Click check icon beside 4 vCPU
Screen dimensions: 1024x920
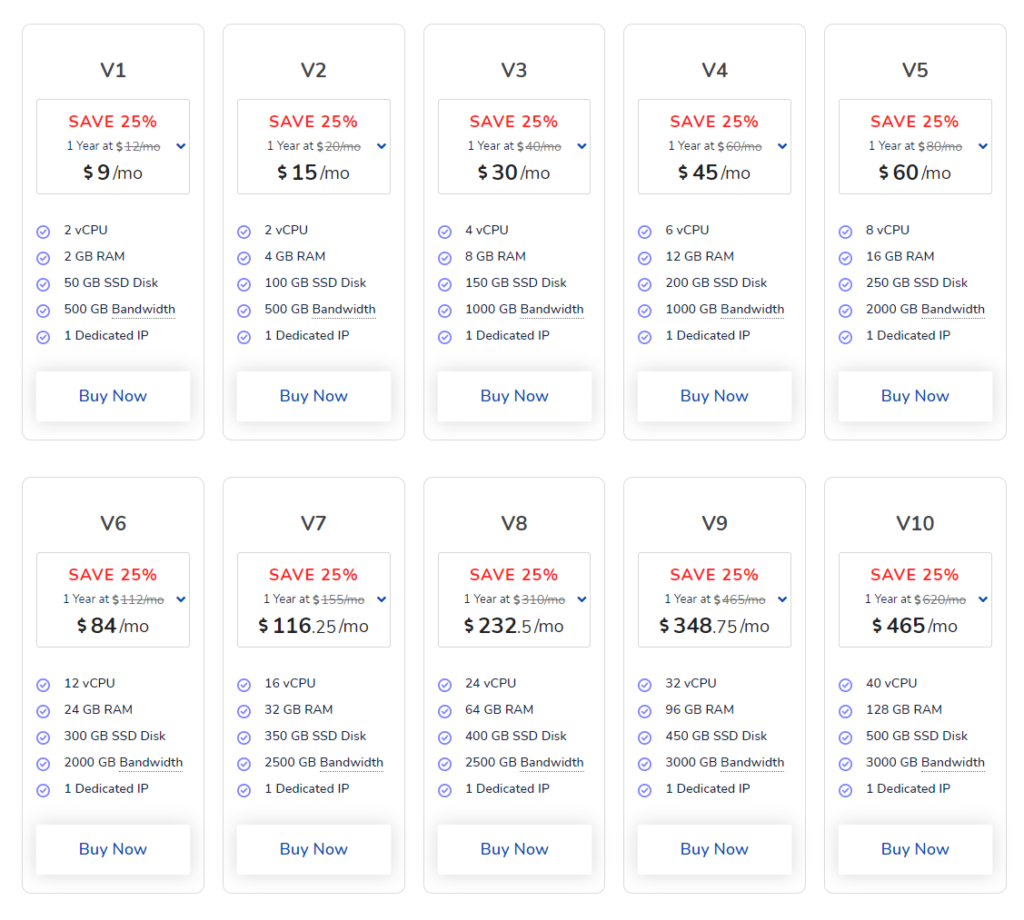point(445,232)
